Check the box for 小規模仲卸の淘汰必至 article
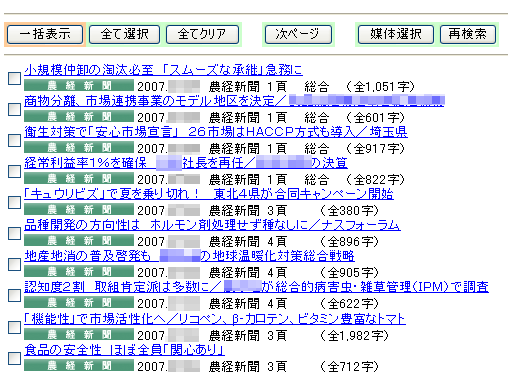The height and width of the screenshot is (374, 508). (14, 78)
